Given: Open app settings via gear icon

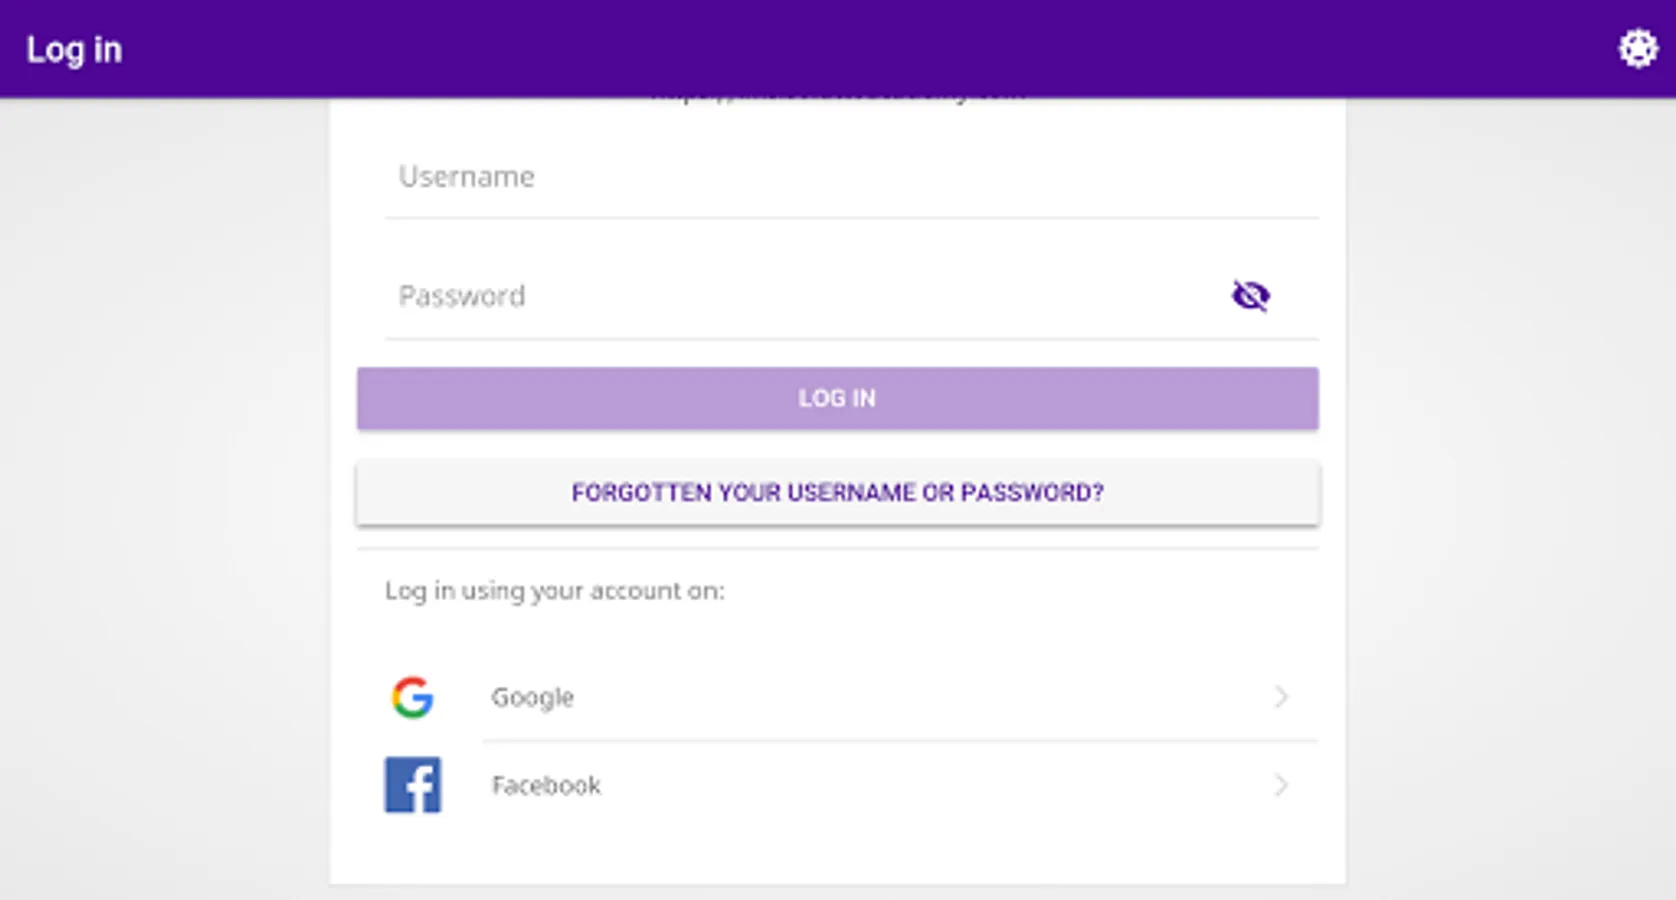Looking at the screenshot, I should (x=1637, y=48).
